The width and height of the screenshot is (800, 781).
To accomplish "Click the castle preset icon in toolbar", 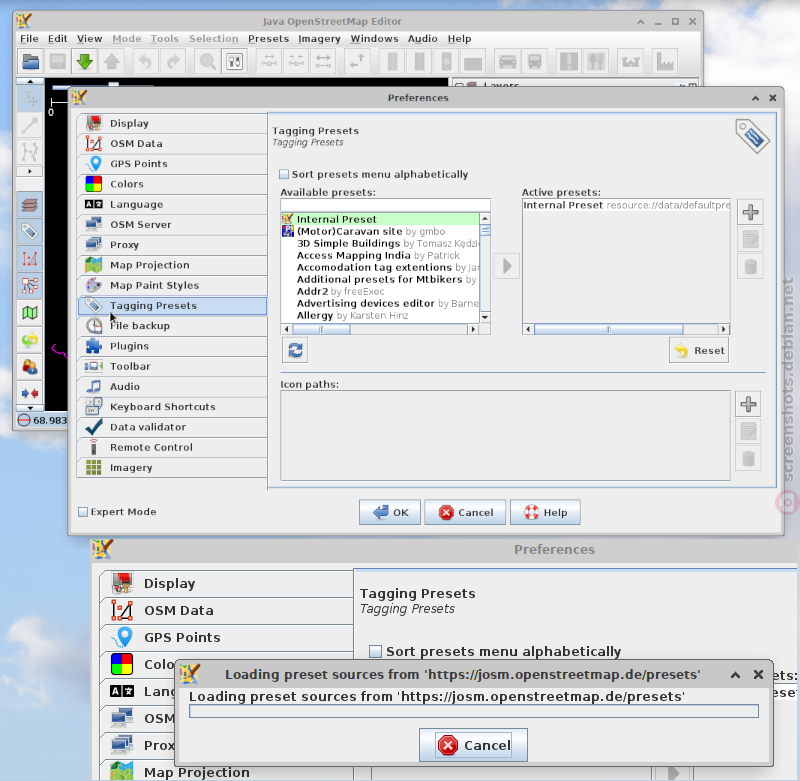I will 631,62.
